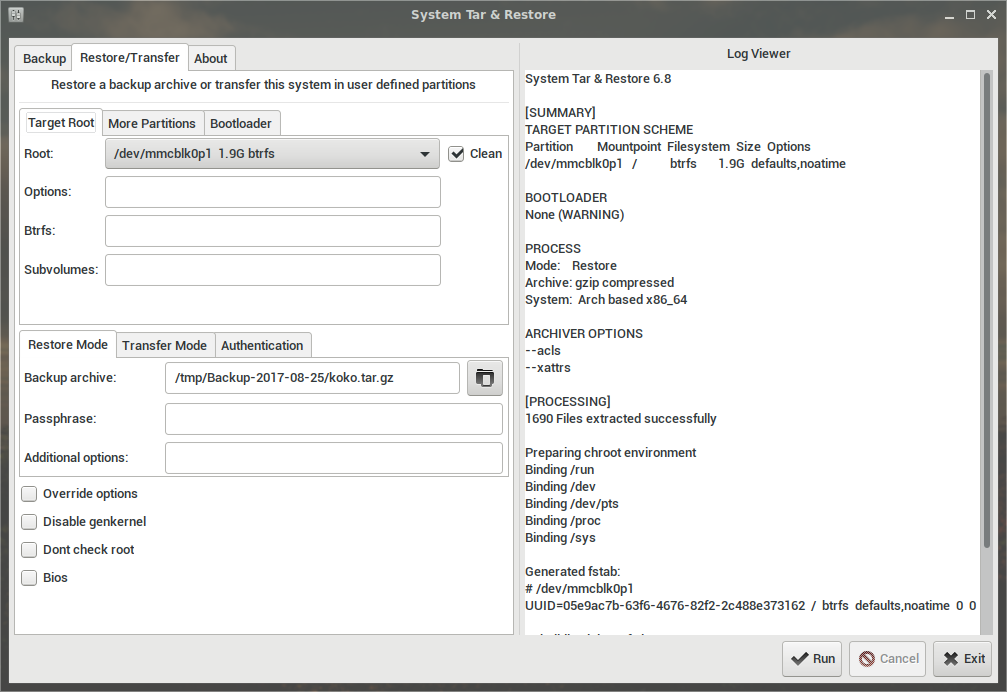
Task: Focus the Options input field
Action: tap(273, 192)
